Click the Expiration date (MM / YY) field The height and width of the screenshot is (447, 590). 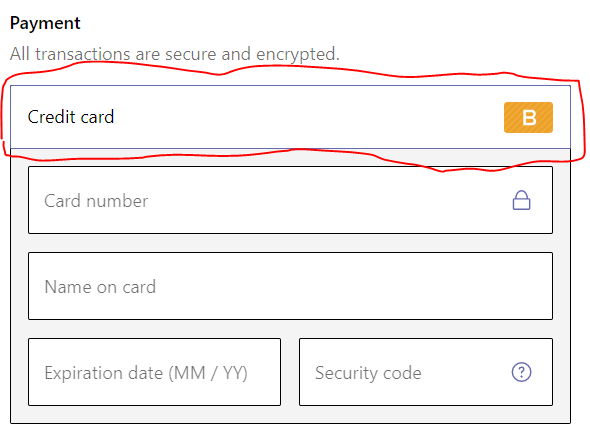[x=154, y=372]
